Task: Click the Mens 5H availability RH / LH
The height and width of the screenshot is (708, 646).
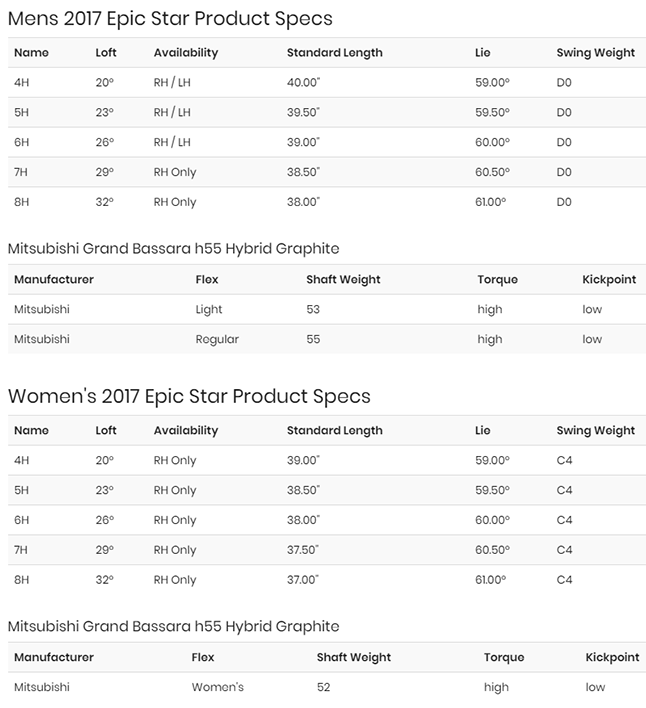Action: pos(172,112)
